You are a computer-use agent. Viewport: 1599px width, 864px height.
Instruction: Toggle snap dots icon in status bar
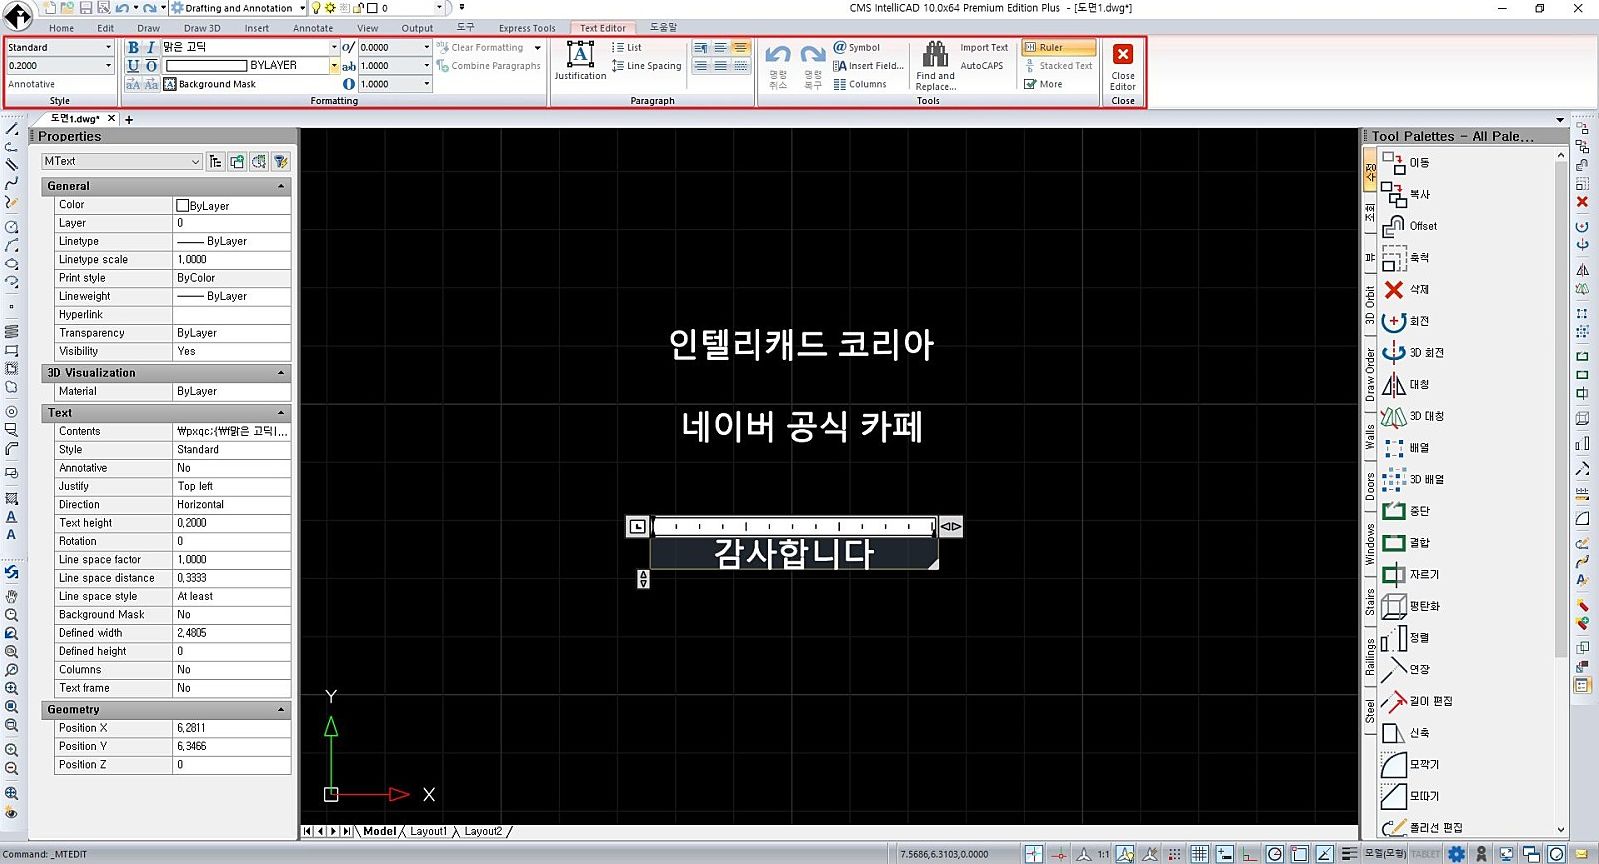coord(1173,854)
